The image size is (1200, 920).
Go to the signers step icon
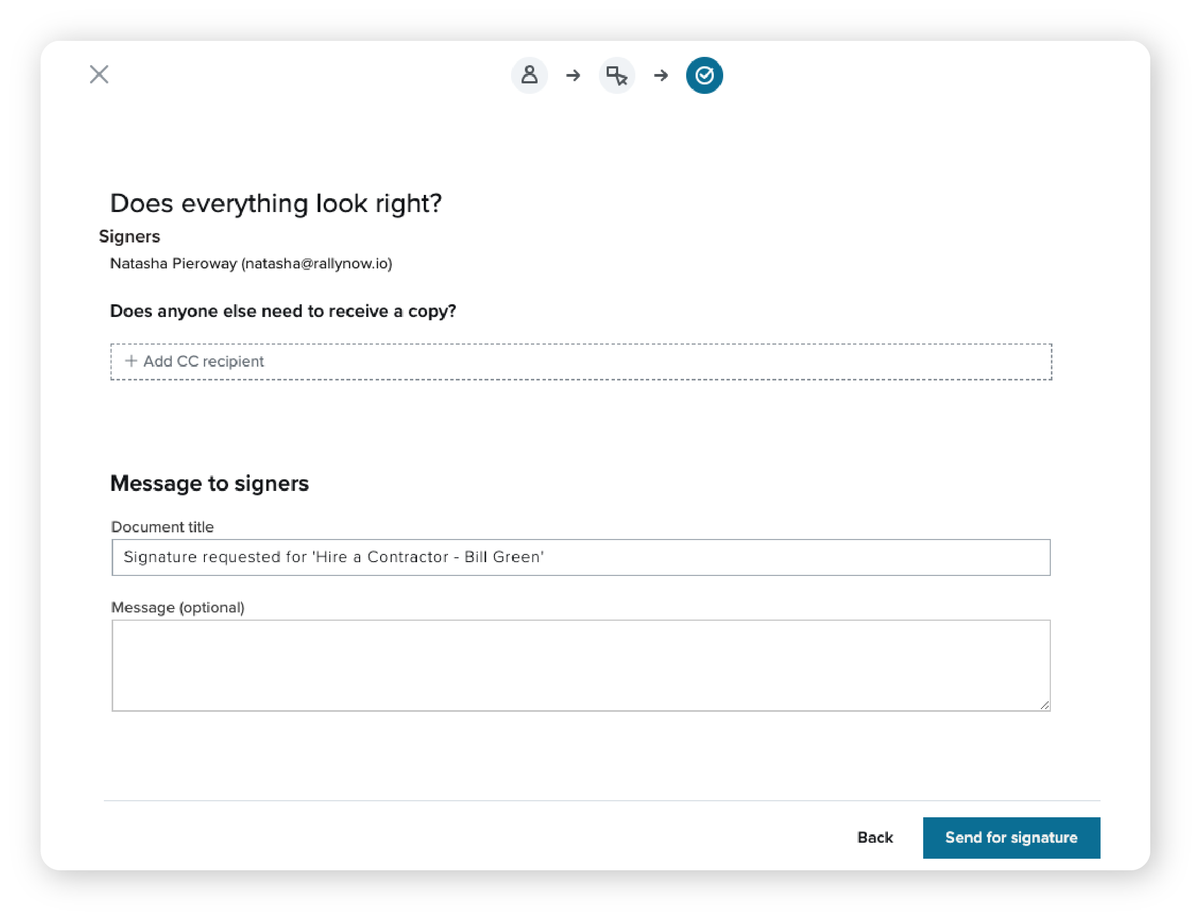pyautogui.click(x=529, y=75)
